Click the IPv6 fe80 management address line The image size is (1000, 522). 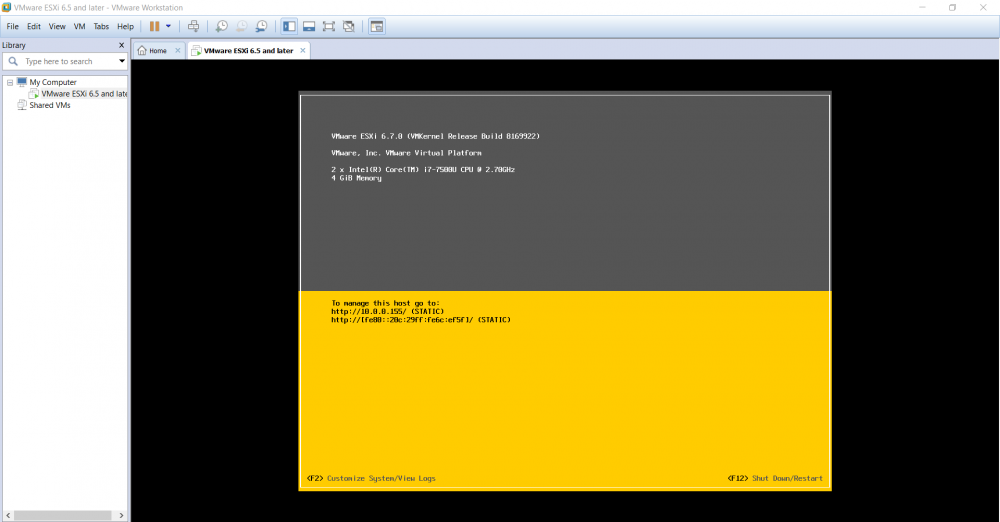(421, 320)
